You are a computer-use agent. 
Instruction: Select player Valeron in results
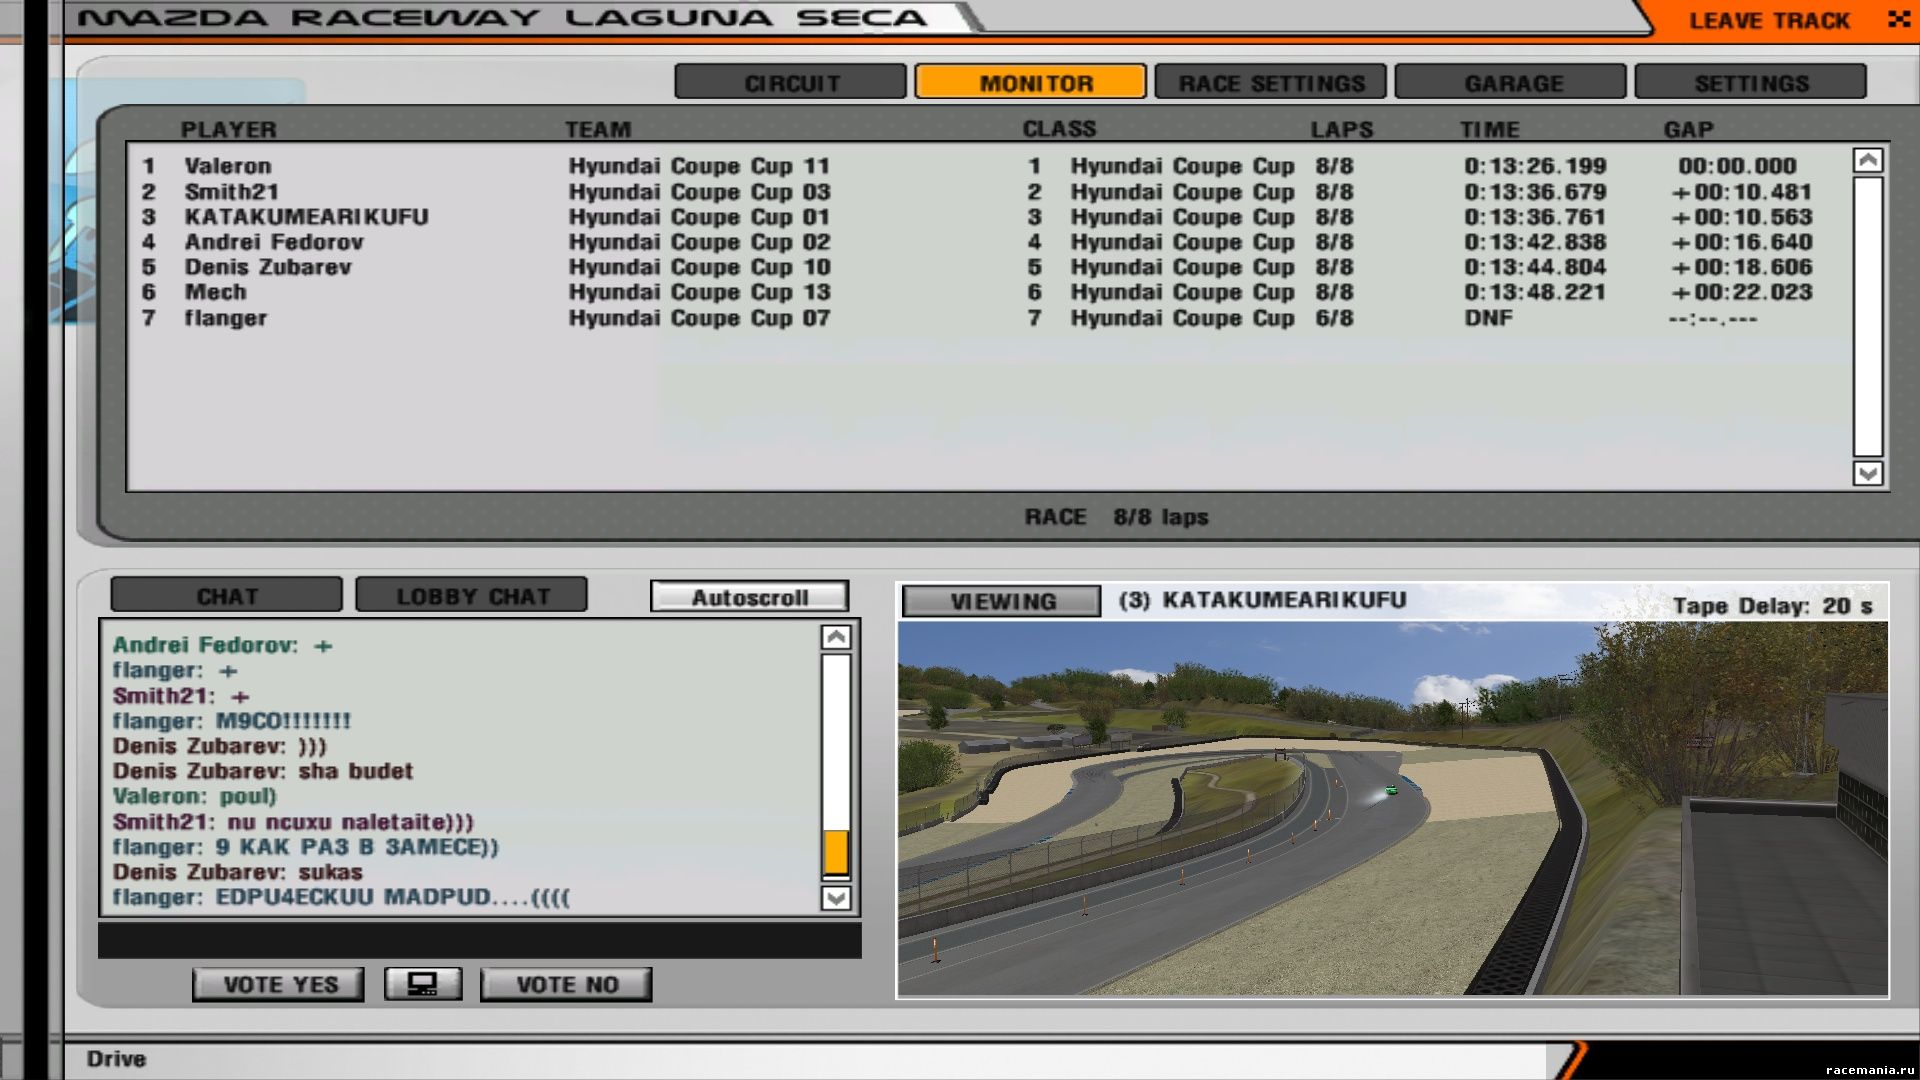(228, 166)
